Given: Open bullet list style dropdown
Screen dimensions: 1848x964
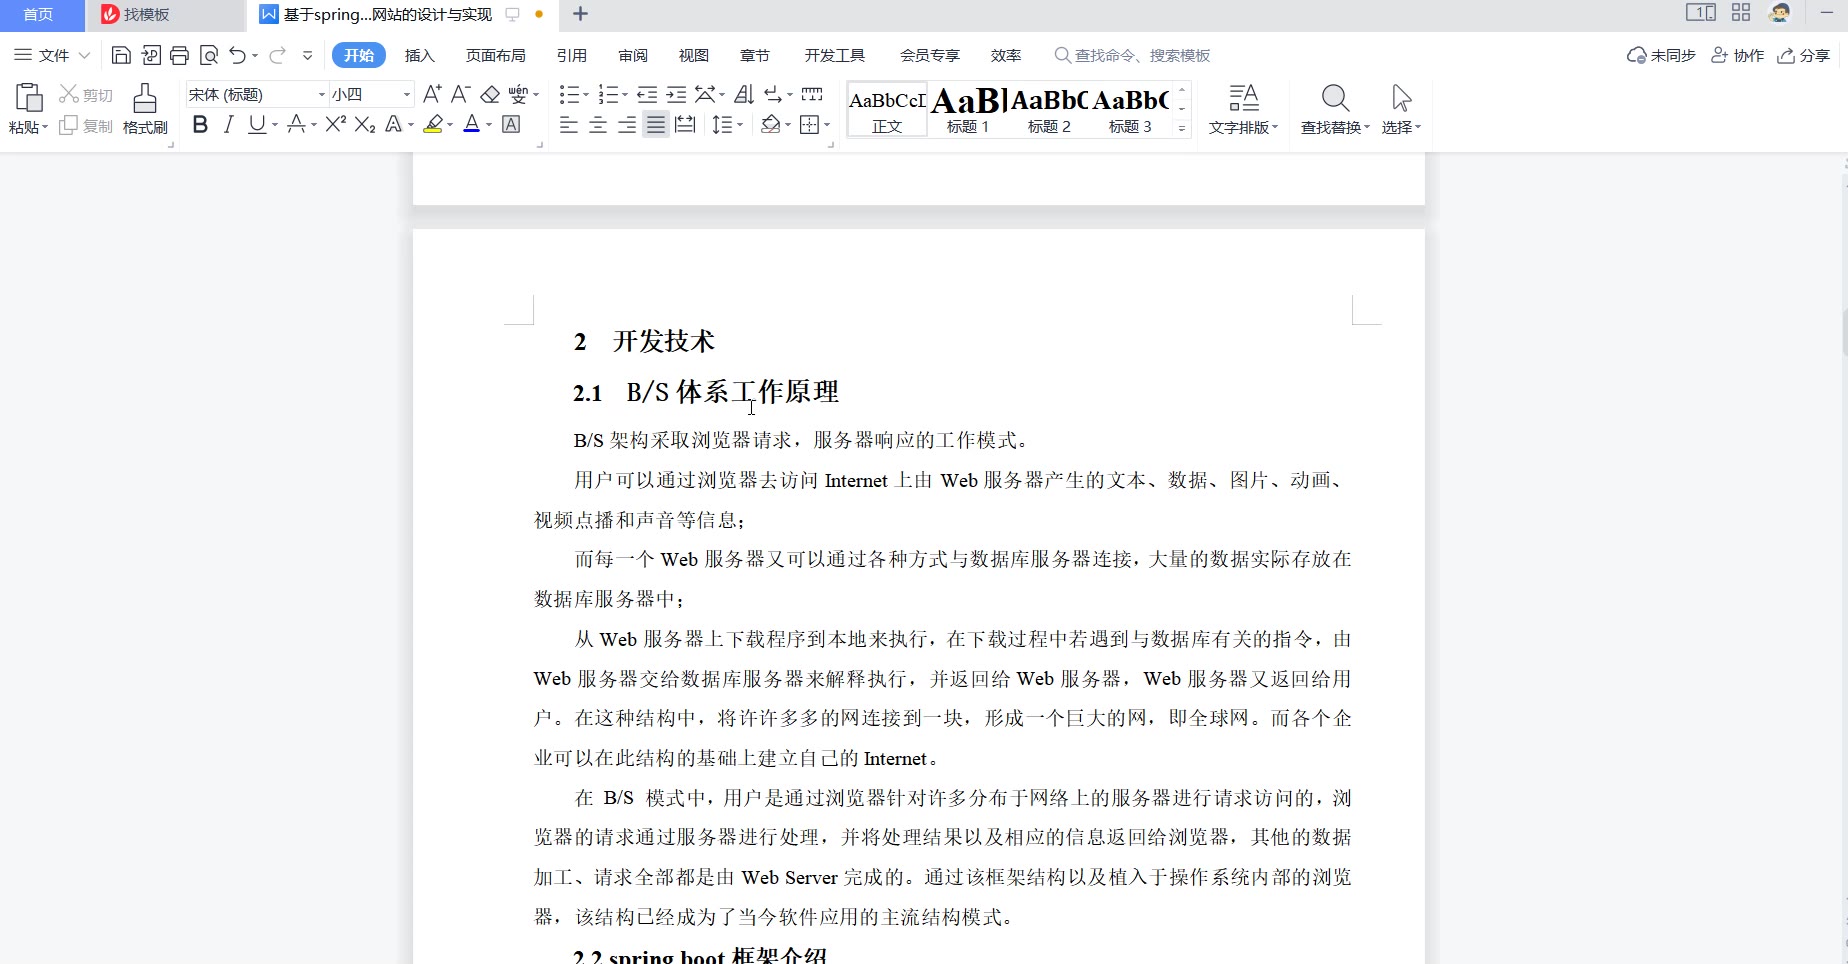Looking at the screenshot, I should click(586, 95).
